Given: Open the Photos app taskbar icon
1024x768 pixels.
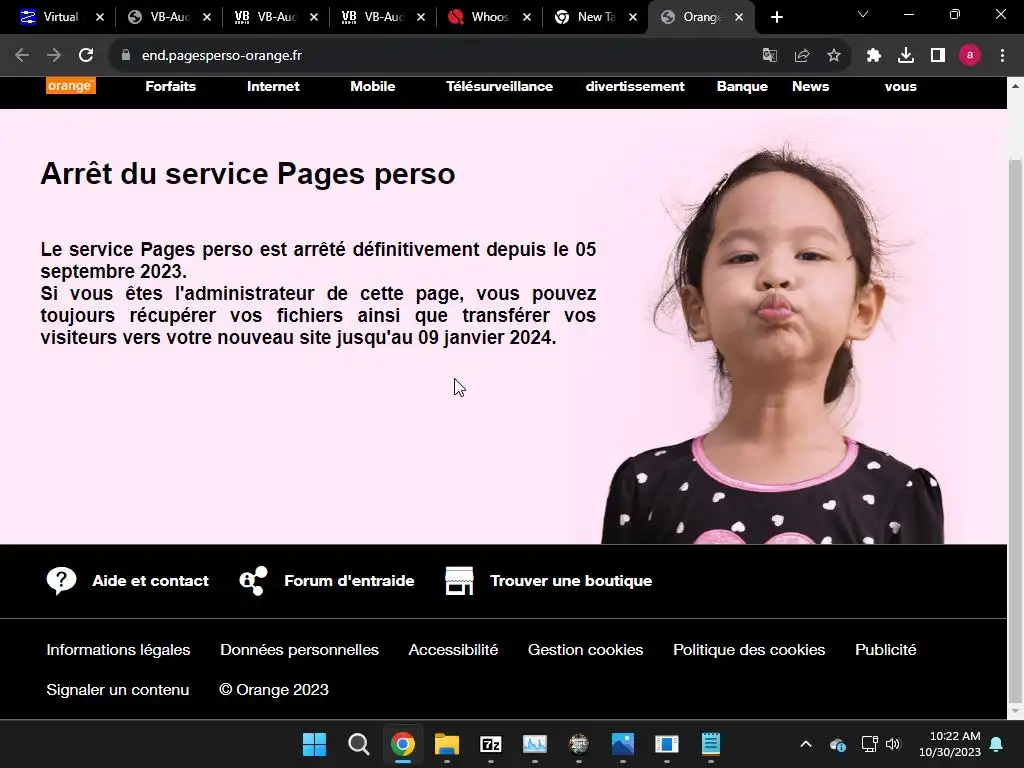Looking at the screenshot, I should [x=623, y=744].
